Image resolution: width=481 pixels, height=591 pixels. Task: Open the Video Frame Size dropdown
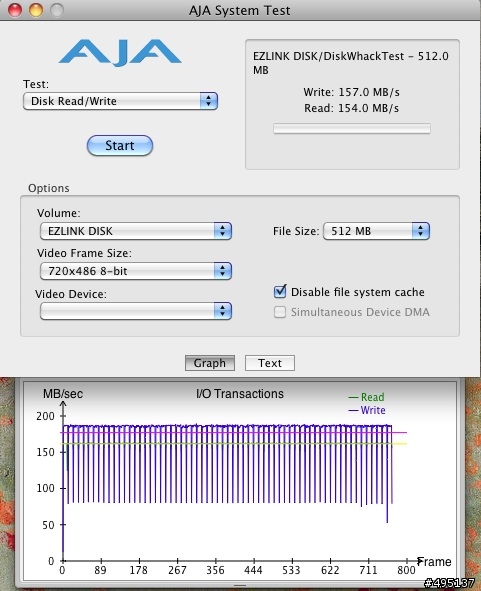(136, 271)
